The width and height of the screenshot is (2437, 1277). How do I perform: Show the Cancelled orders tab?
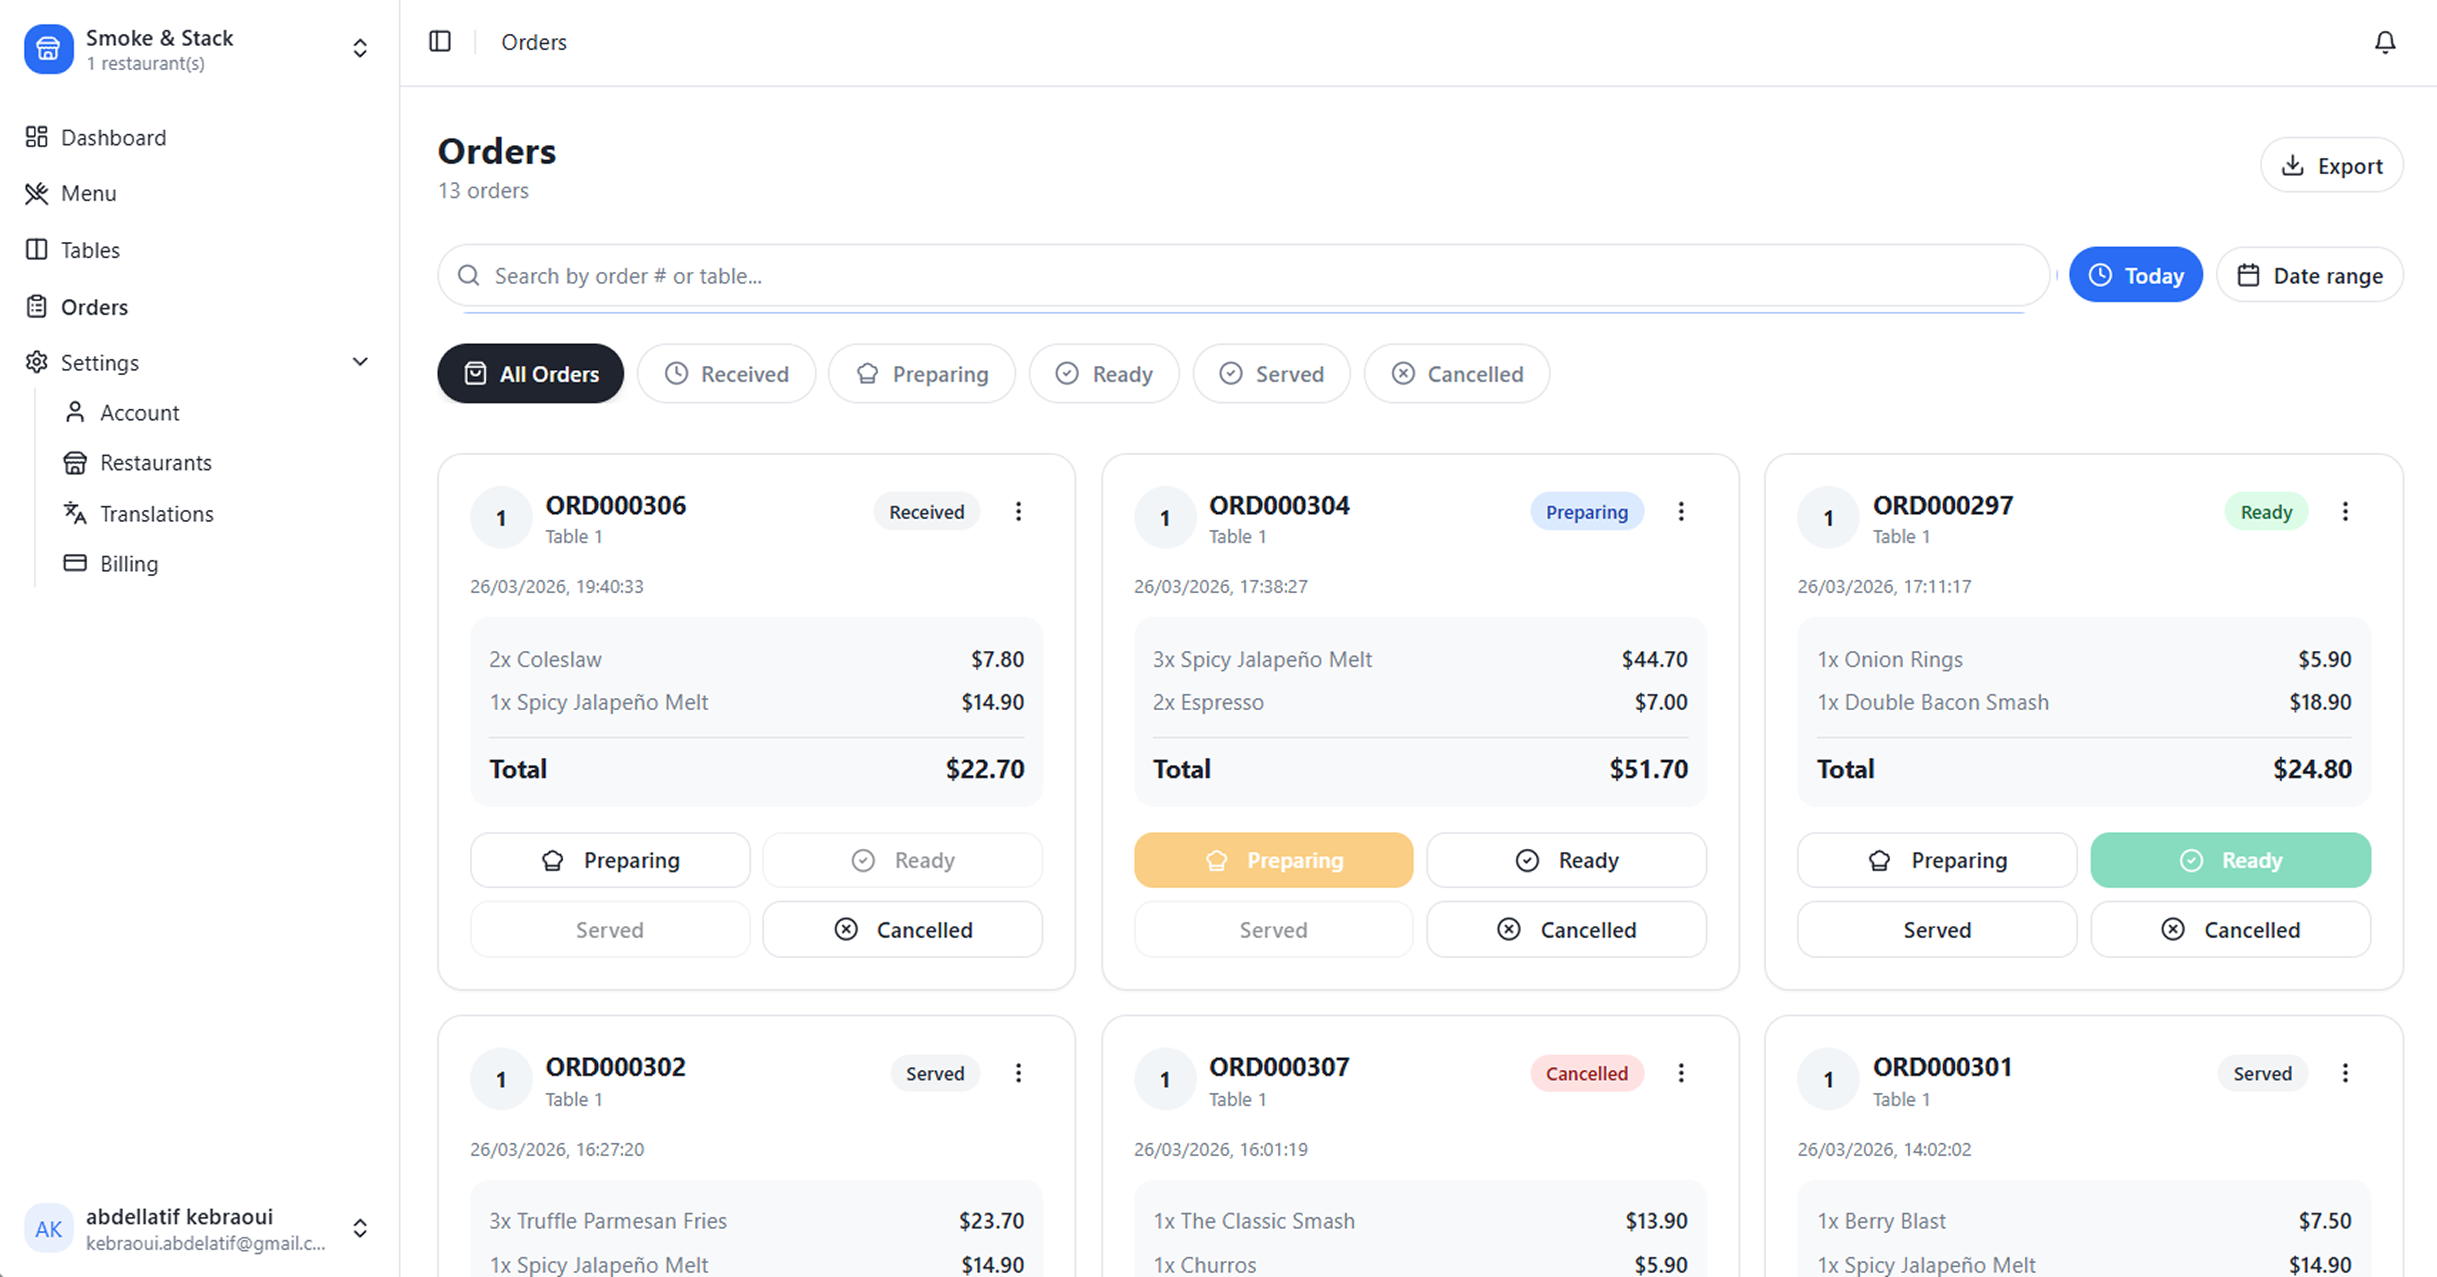pos(1456,374)
